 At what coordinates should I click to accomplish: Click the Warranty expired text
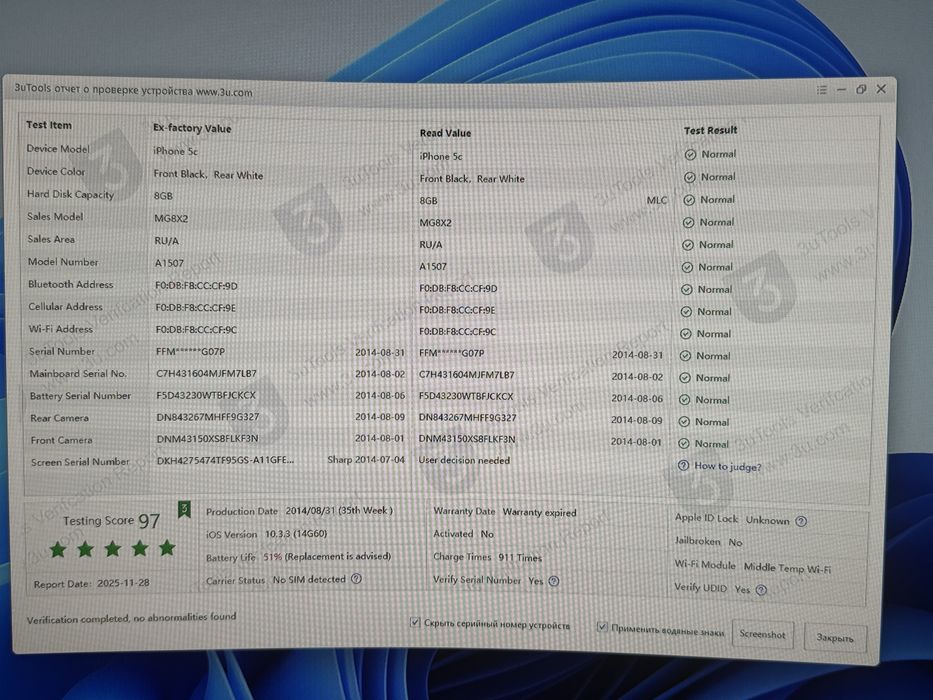click(539, 512)
